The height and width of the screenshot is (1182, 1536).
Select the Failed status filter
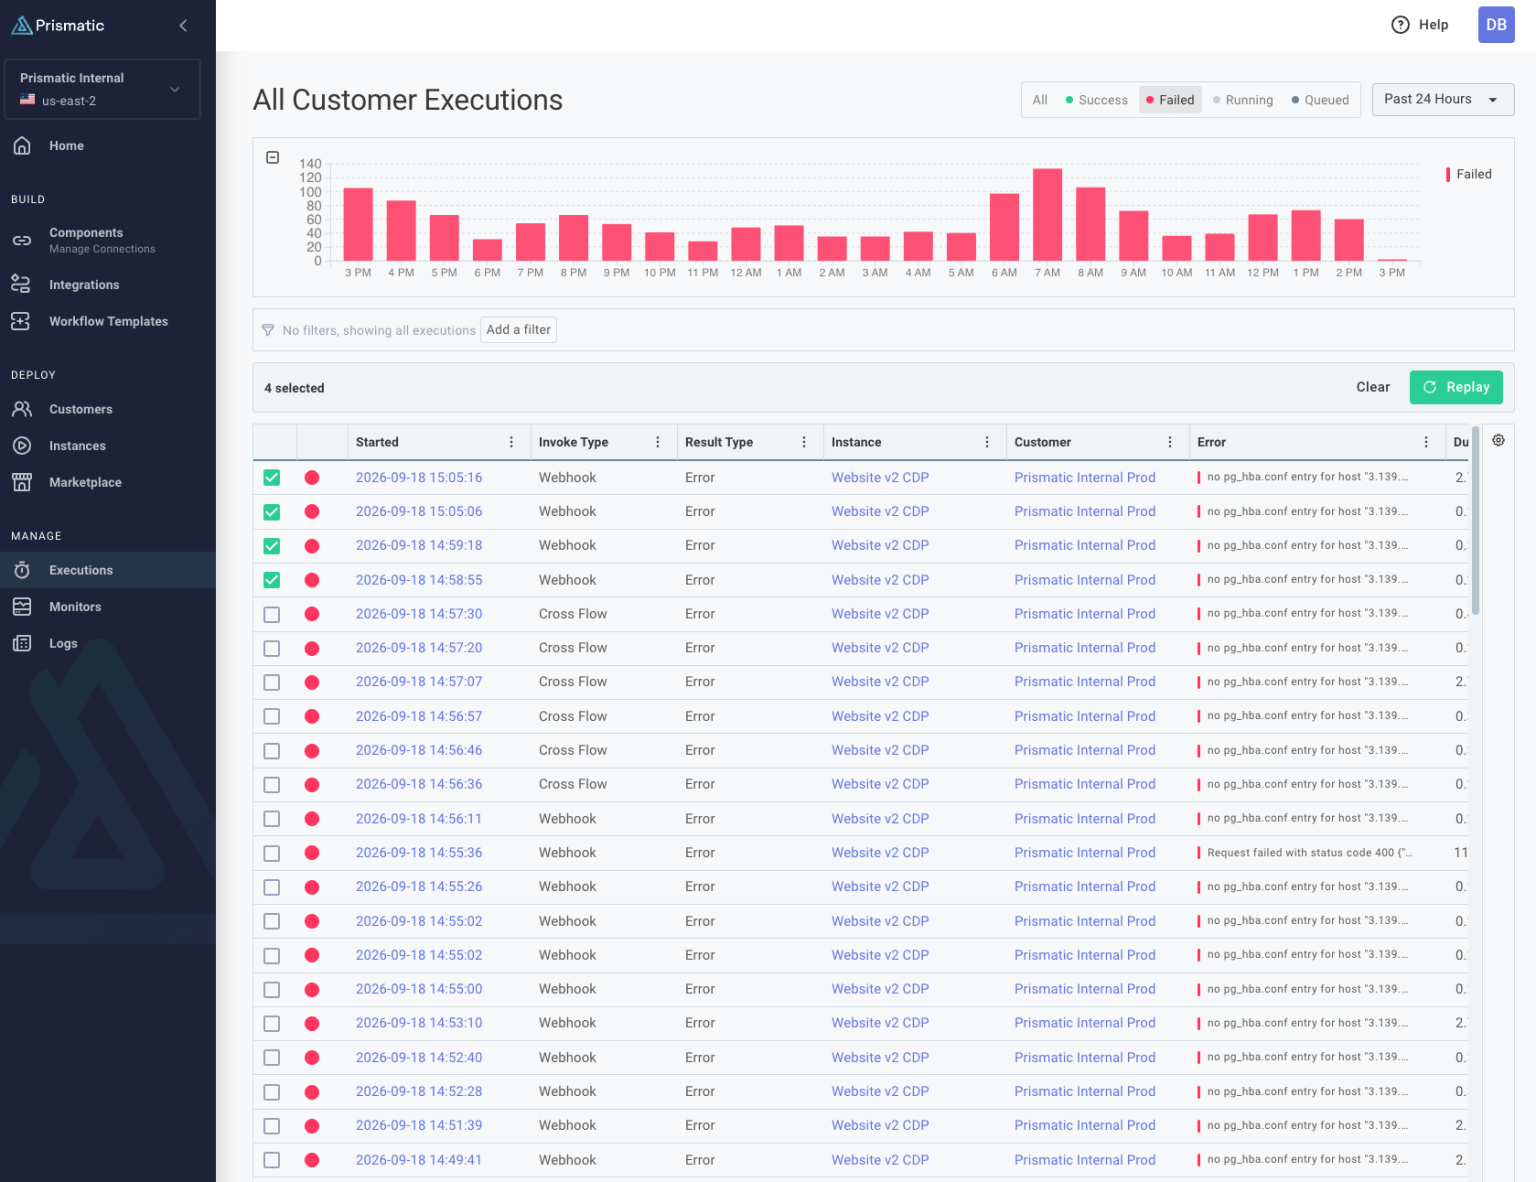pyautogui.click(x=1170, y=100)
